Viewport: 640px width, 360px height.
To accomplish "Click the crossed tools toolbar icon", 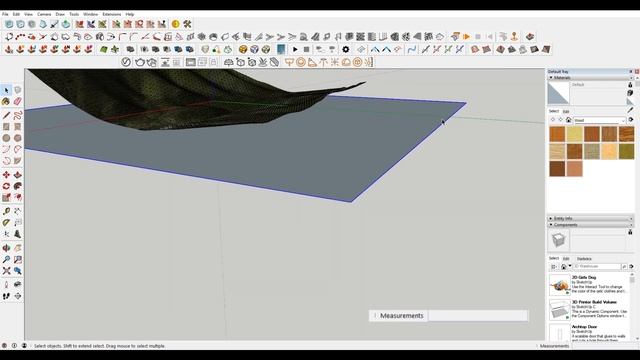I will (x=187, y=24).
